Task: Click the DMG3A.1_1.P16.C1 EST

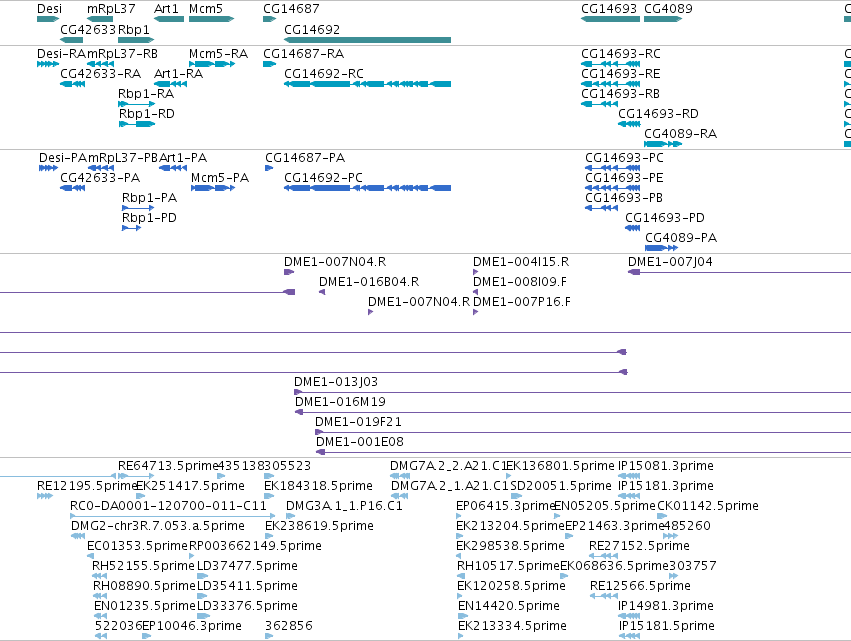Action: pyautogui.click(x=290, y=516)
